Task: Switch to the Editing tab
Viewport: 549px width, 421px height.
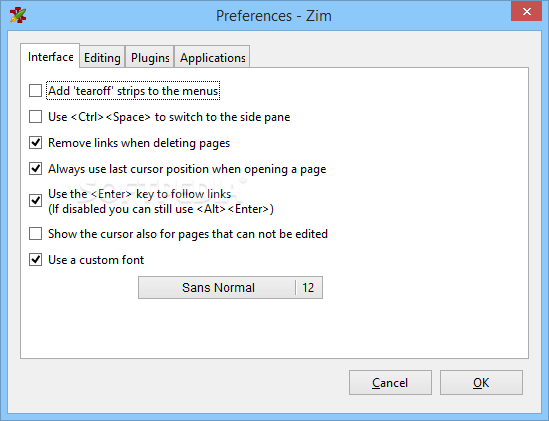Action: click(102, 57)
